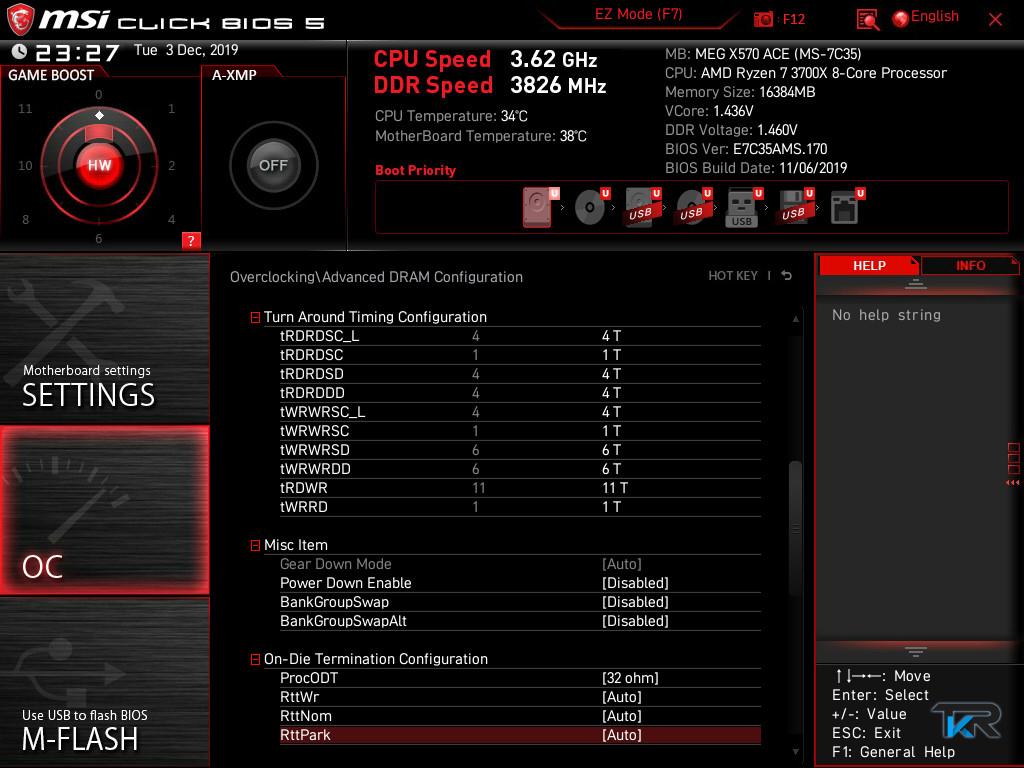Toggle the GAME BOOST HW knob
1024x768 pixels.
(x=99, y=165)
